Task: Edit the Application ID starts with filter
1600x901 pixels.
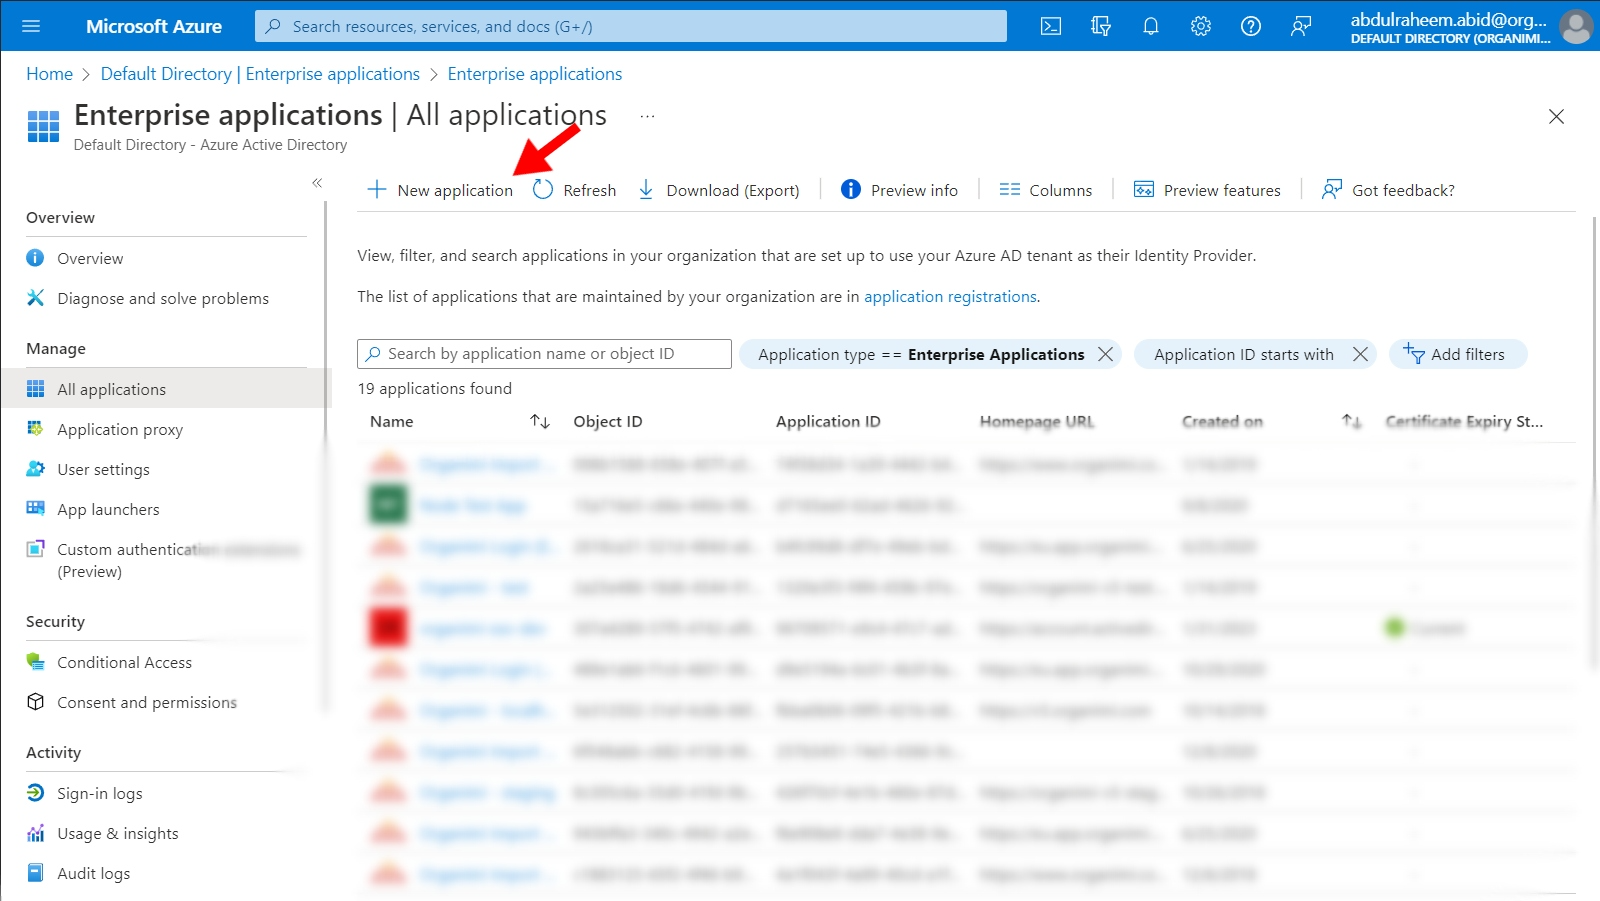Action: click(x=1243, y=354)
